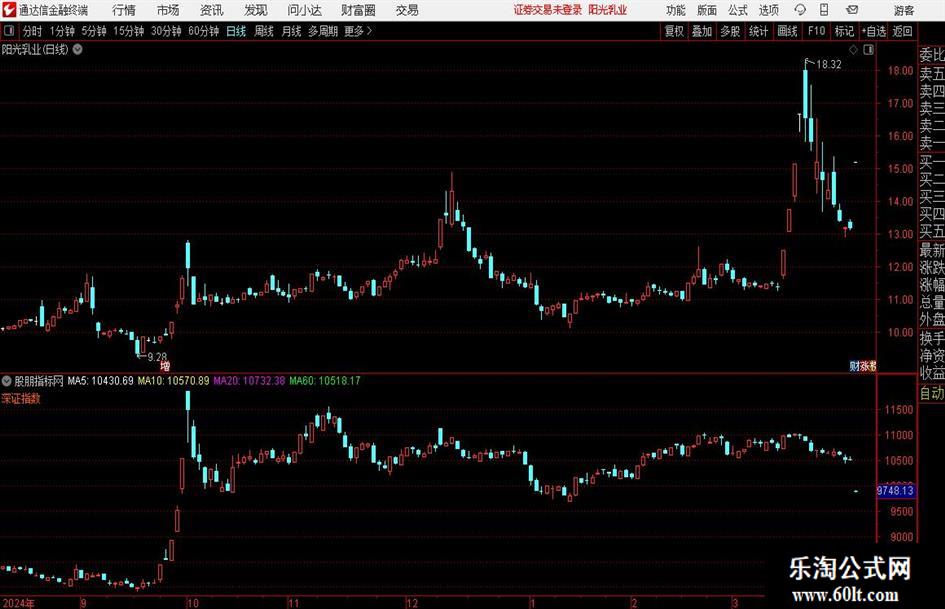Open the 选项 menu

pyautogui.click(x=768, y=10)
